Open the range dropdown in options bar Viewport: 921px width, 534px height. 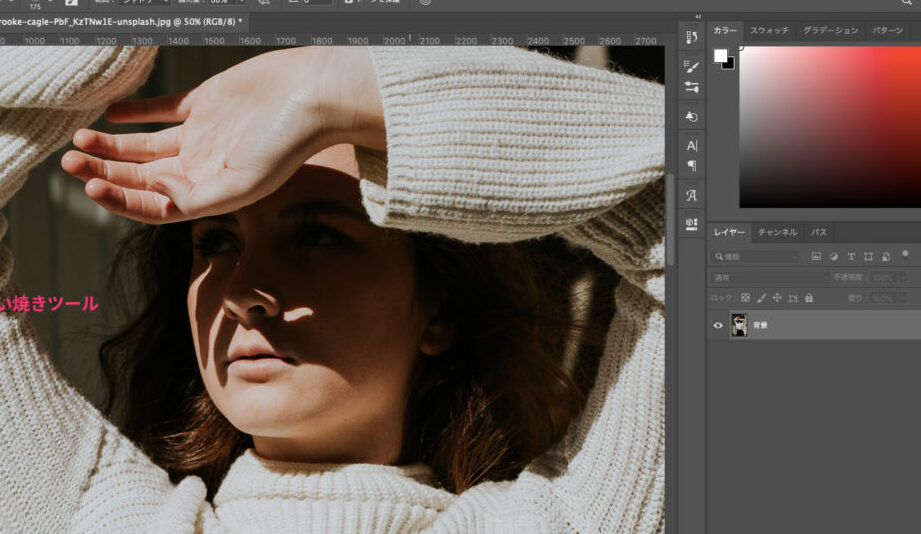(x=145, y=2)
